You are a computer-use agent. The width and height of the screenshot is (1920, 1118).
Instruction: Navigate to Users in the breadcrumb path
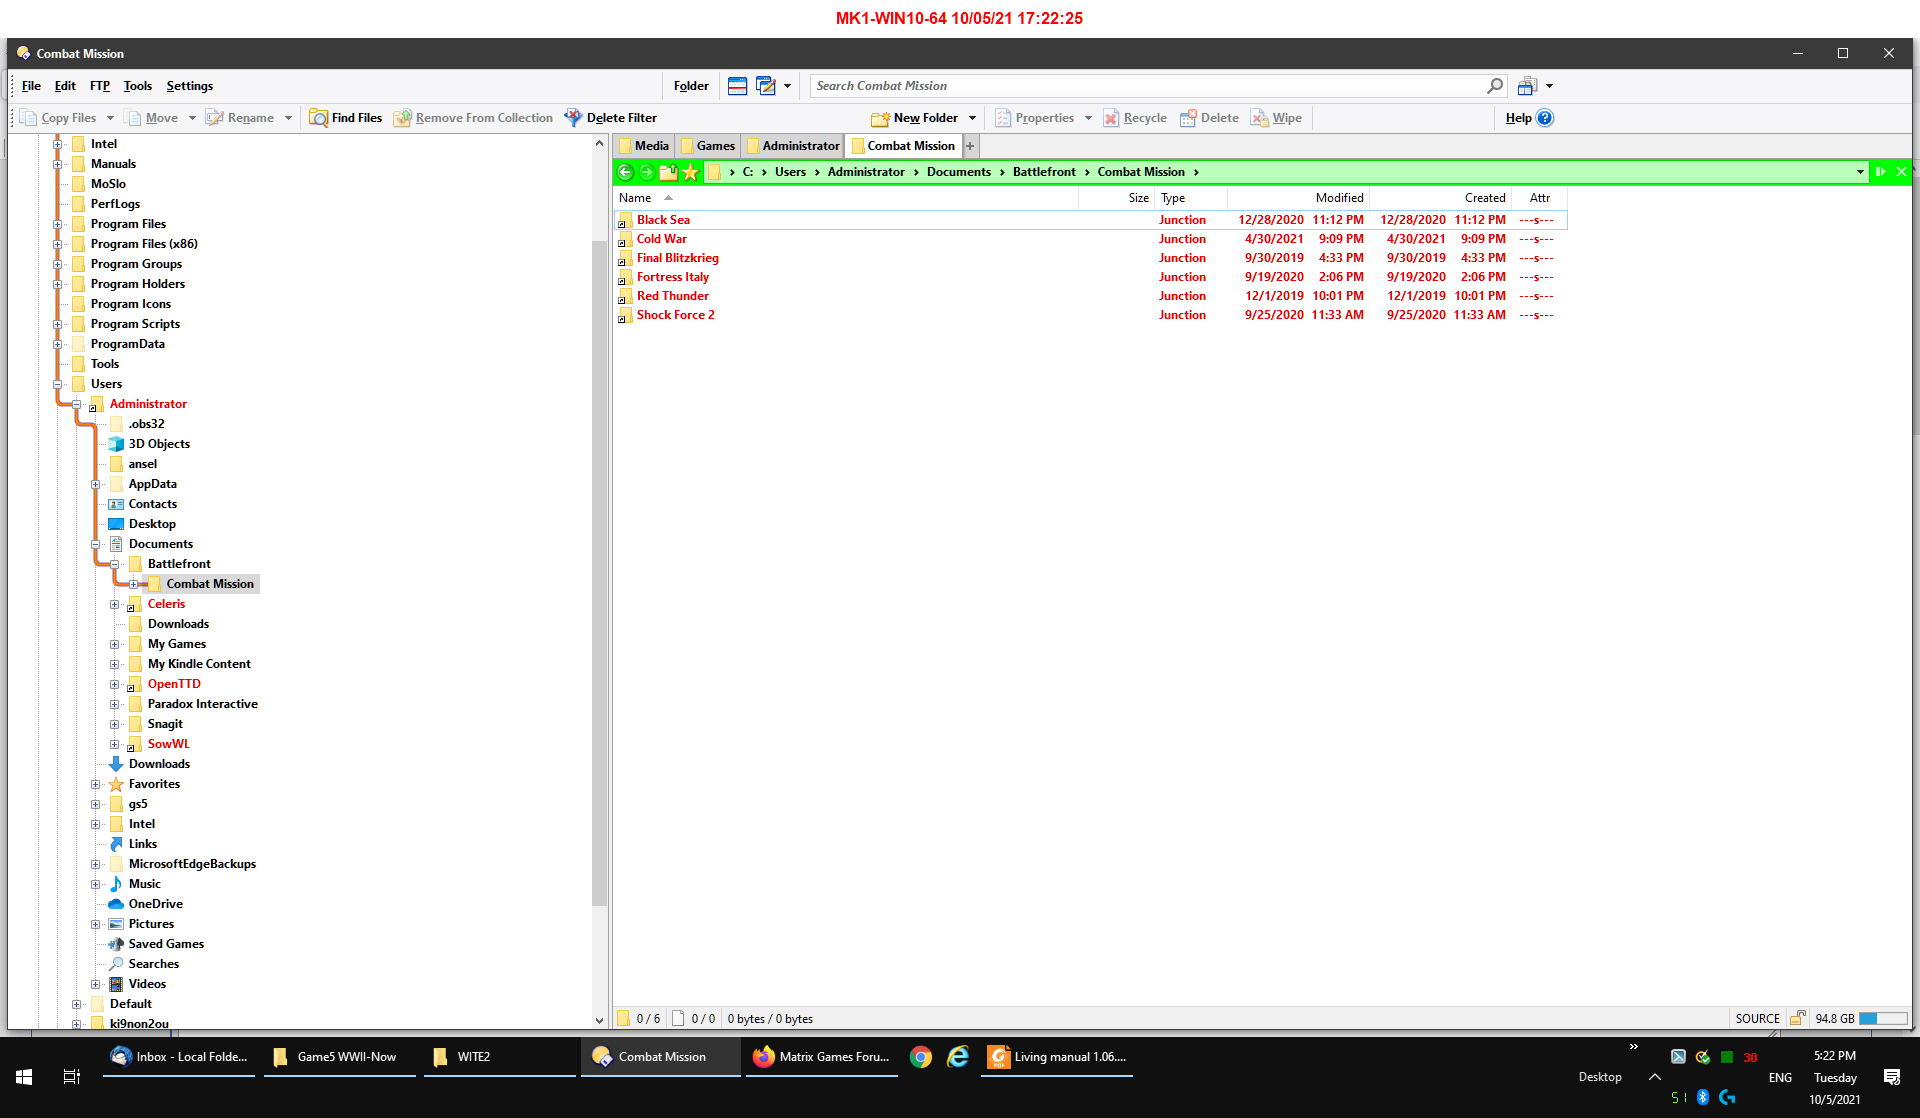click(790, 172)
